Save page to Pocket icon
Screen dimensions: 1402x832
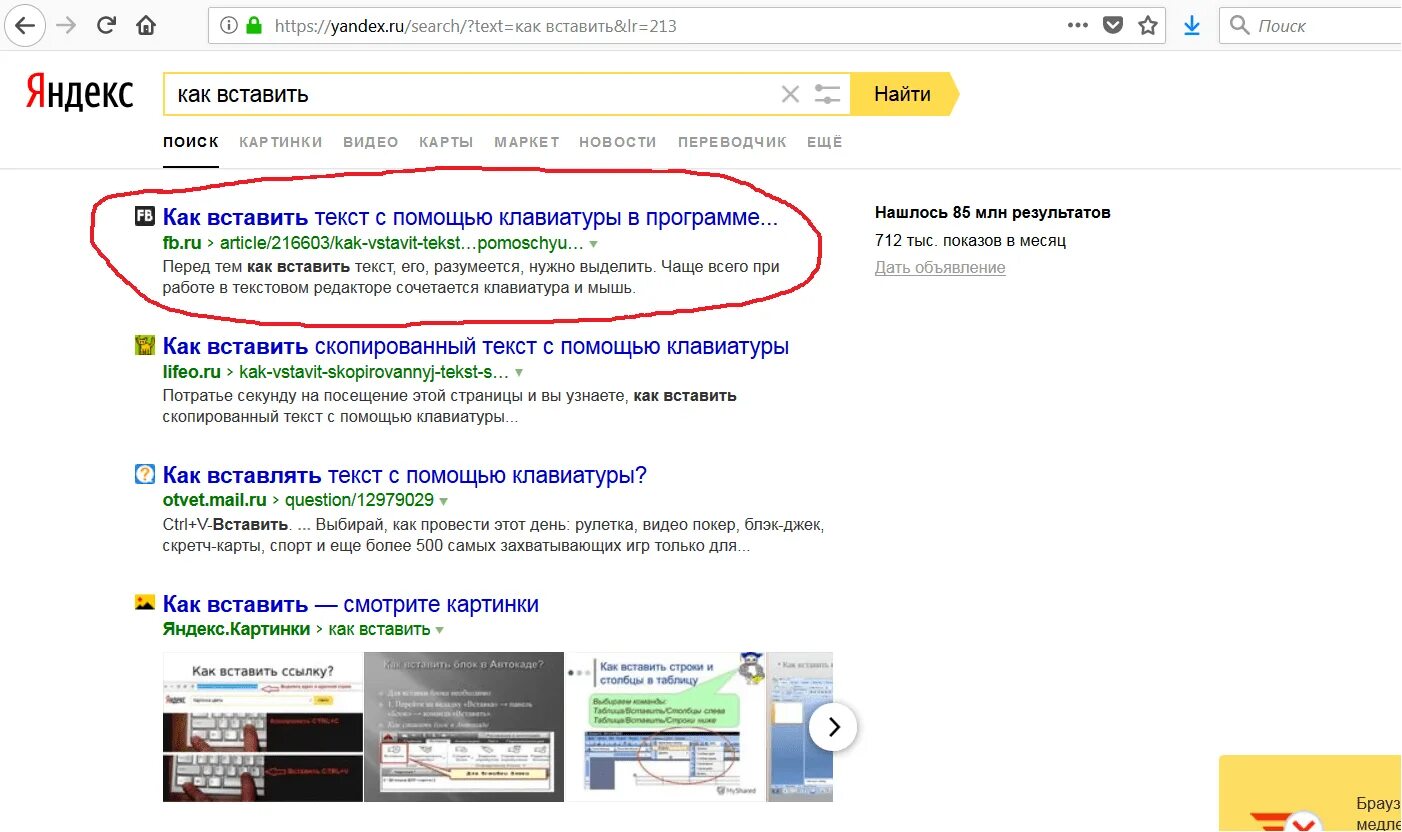click(1113, 26)
